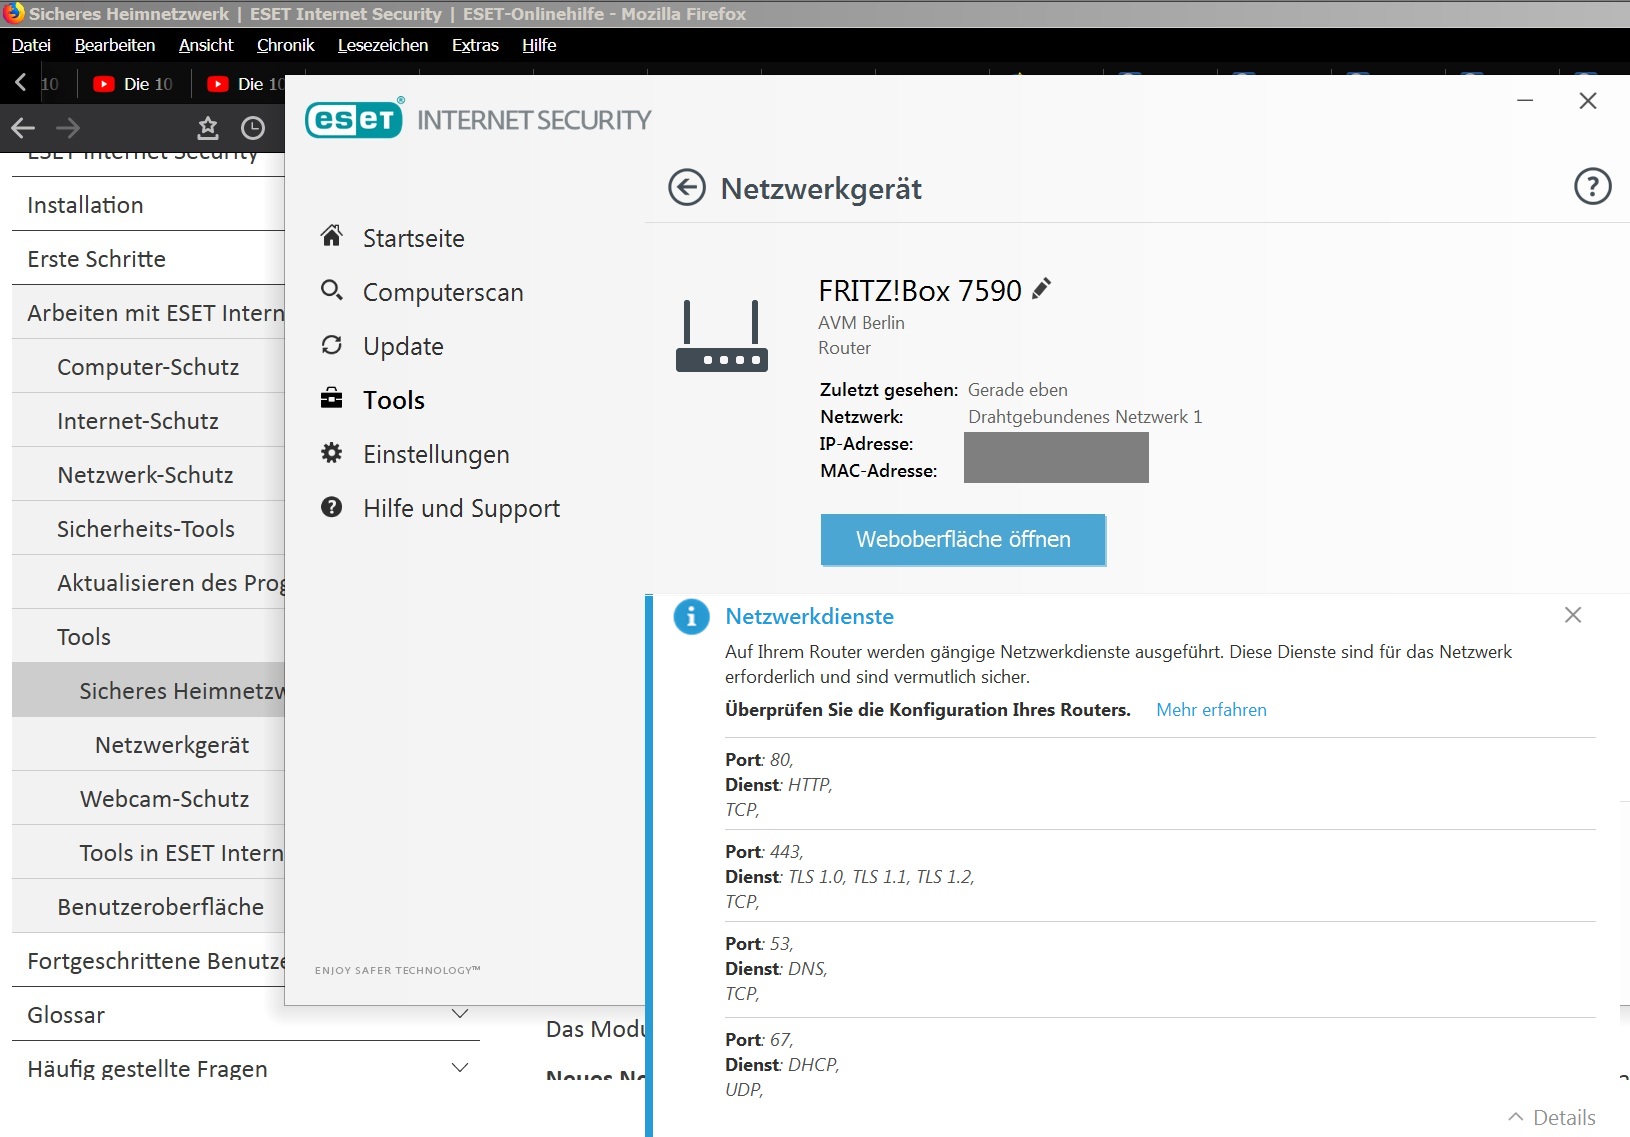Select the Sicheres Heimnetzwerk help entry
1630x1137 pixels.
(x=148, y=690)
